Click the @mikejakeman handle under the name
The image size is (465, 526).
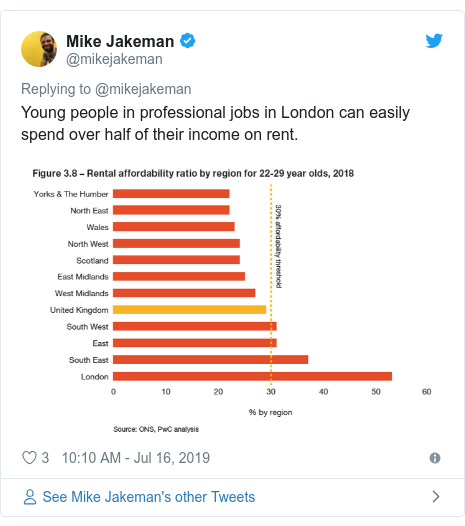pyautogui.click(x=114, y=59)
